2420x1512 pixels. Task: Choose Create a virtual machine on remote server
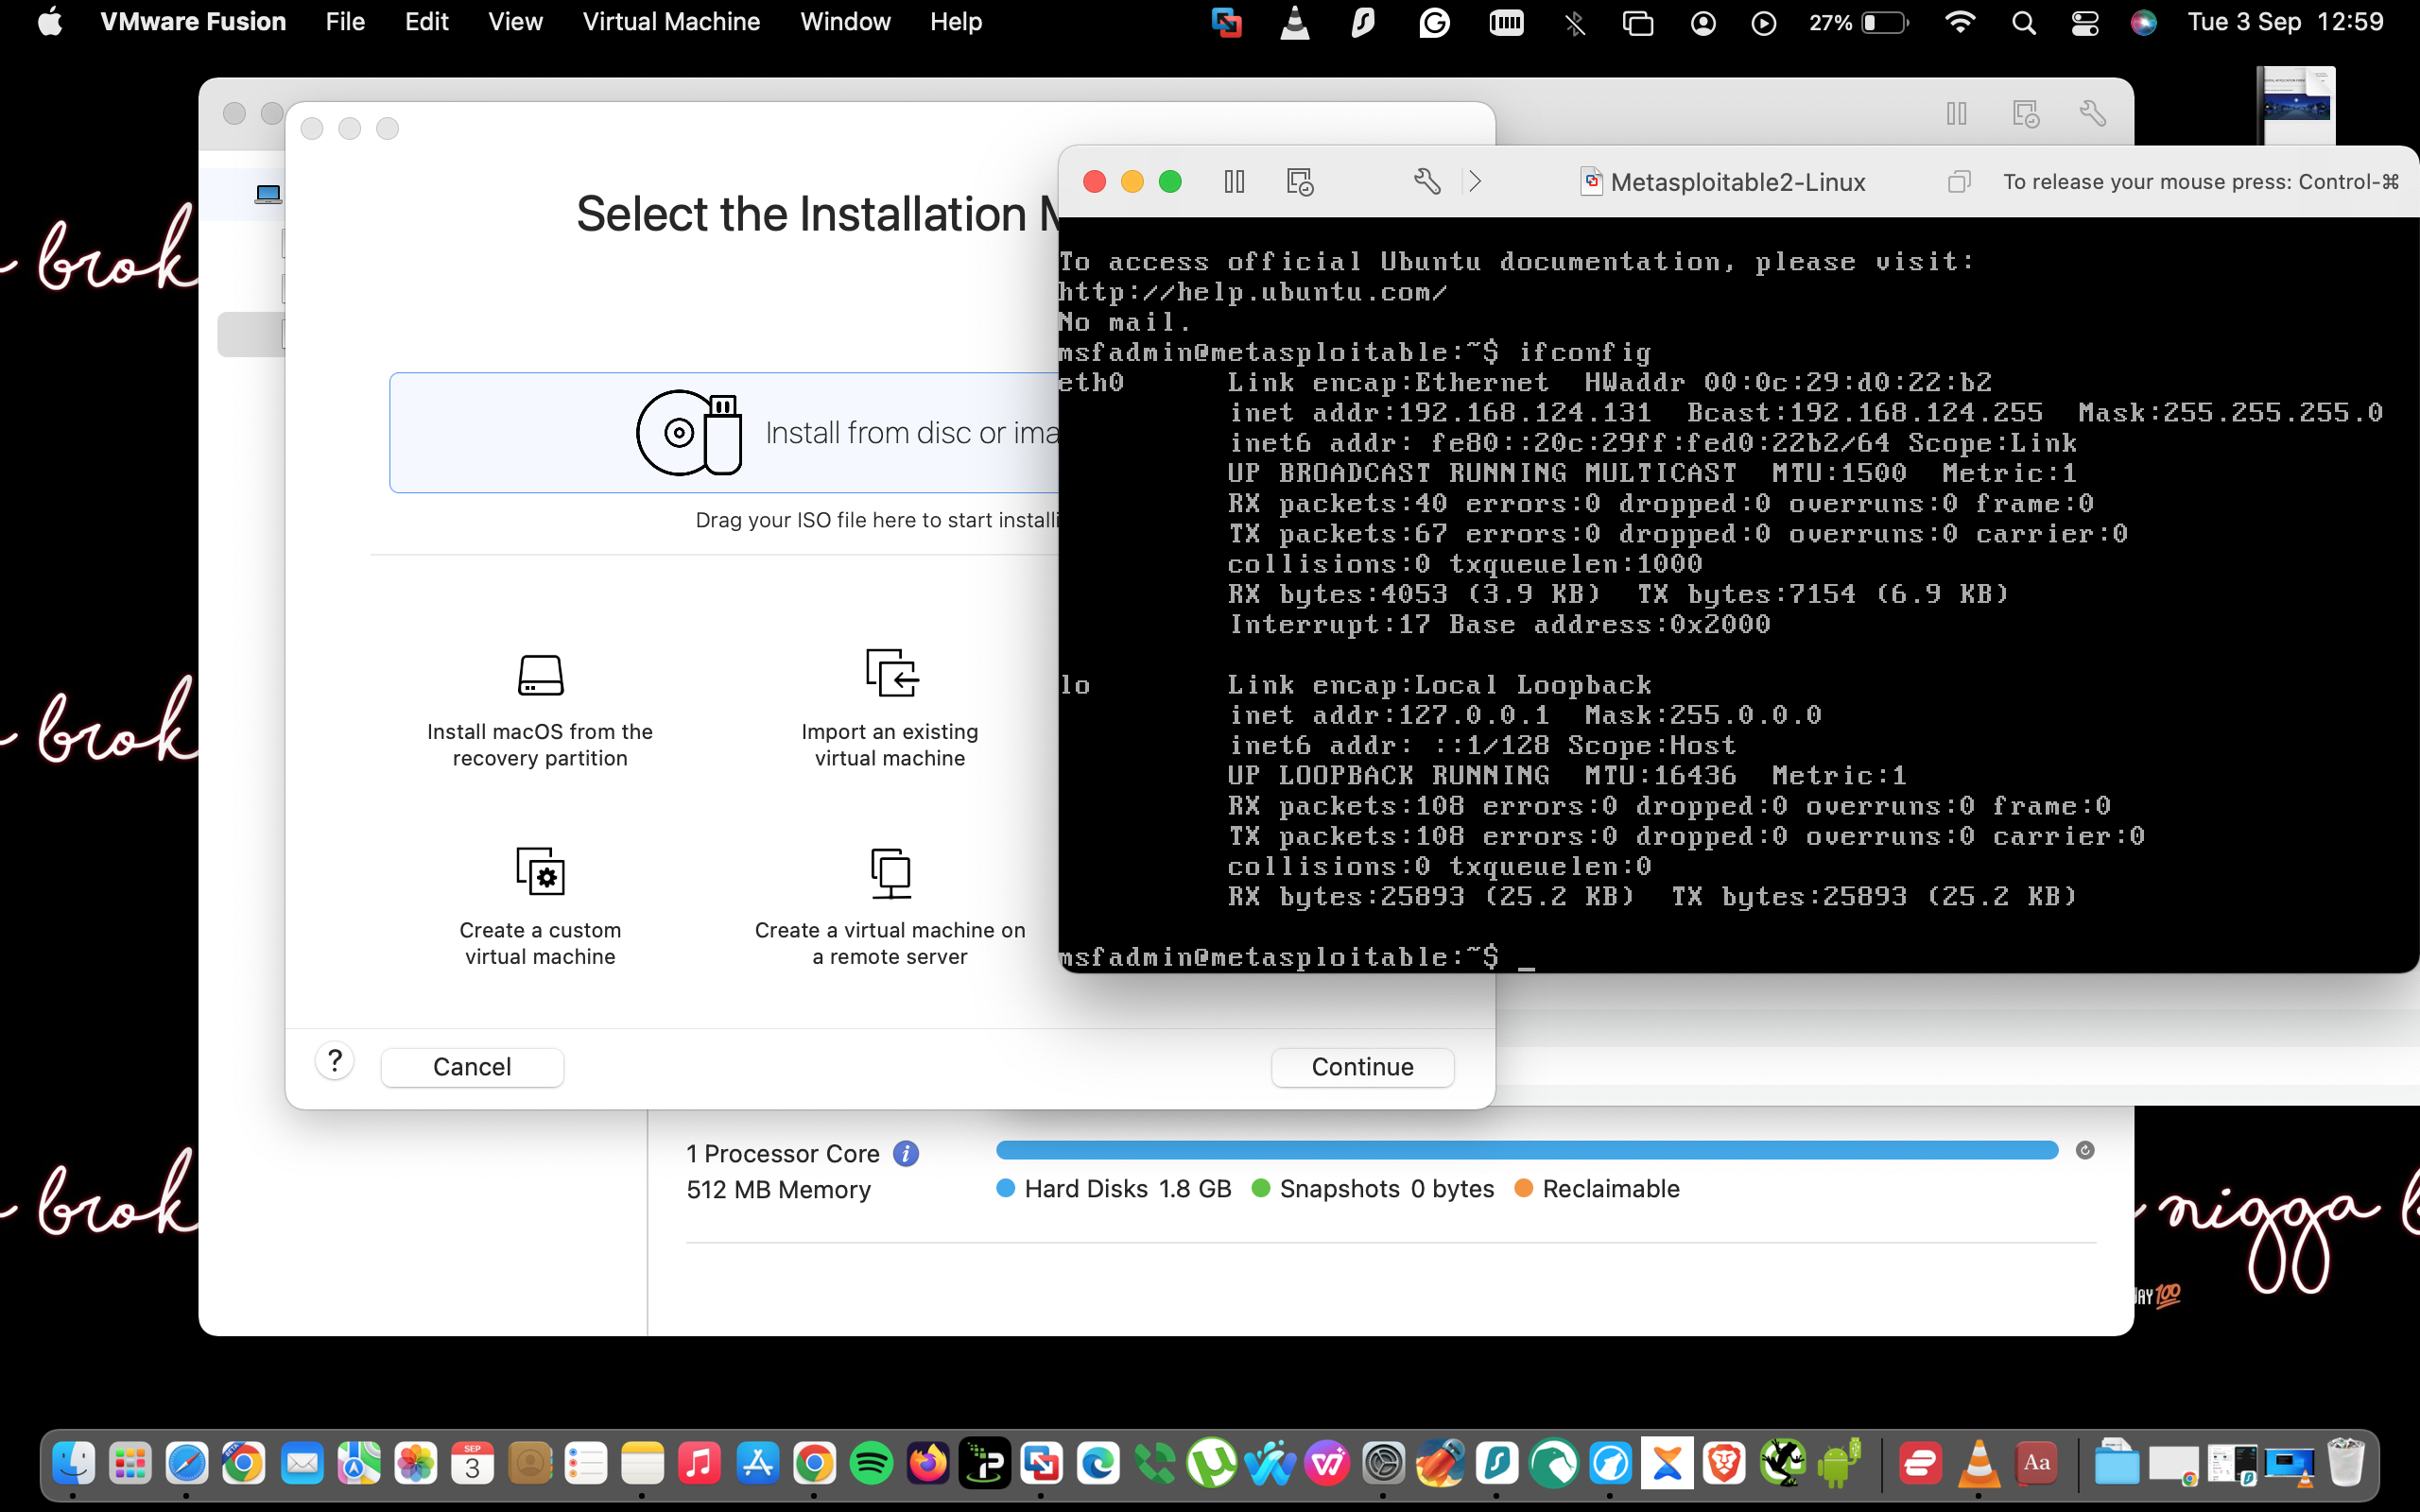890,908
